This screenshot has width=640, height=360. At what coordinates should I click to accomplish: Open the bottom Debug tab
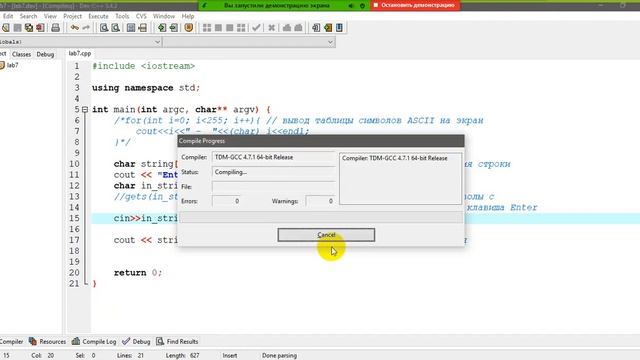click(x=136, y=341)
